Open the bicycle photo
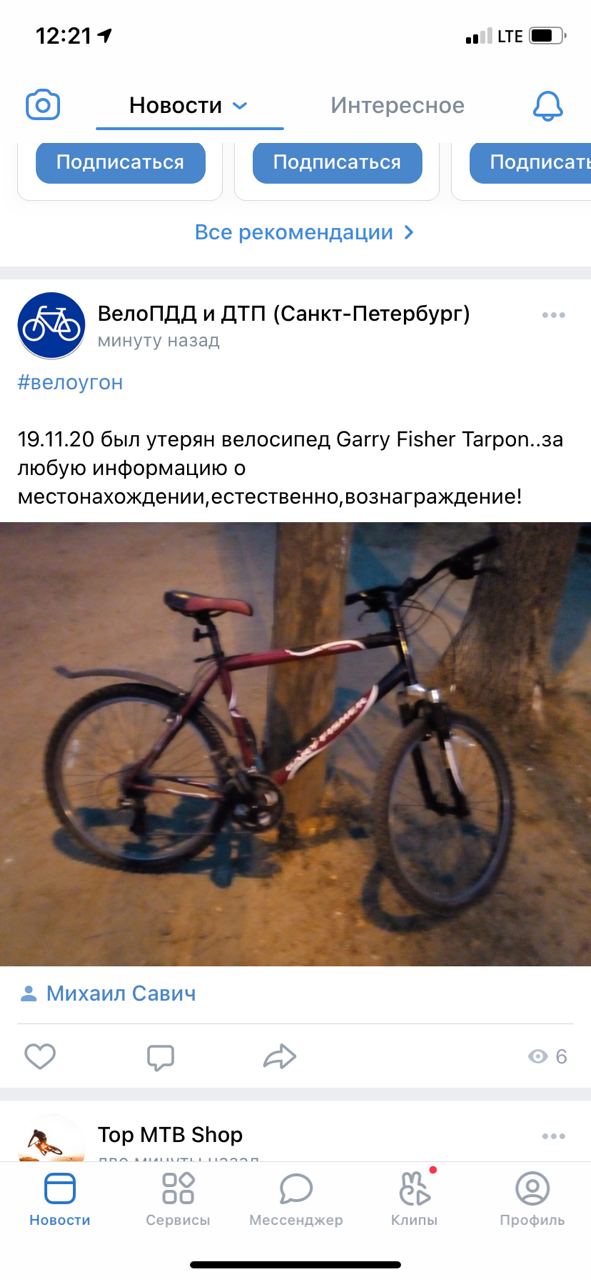This screenshot has width=591, height=1280. click(x=295, y=743)
